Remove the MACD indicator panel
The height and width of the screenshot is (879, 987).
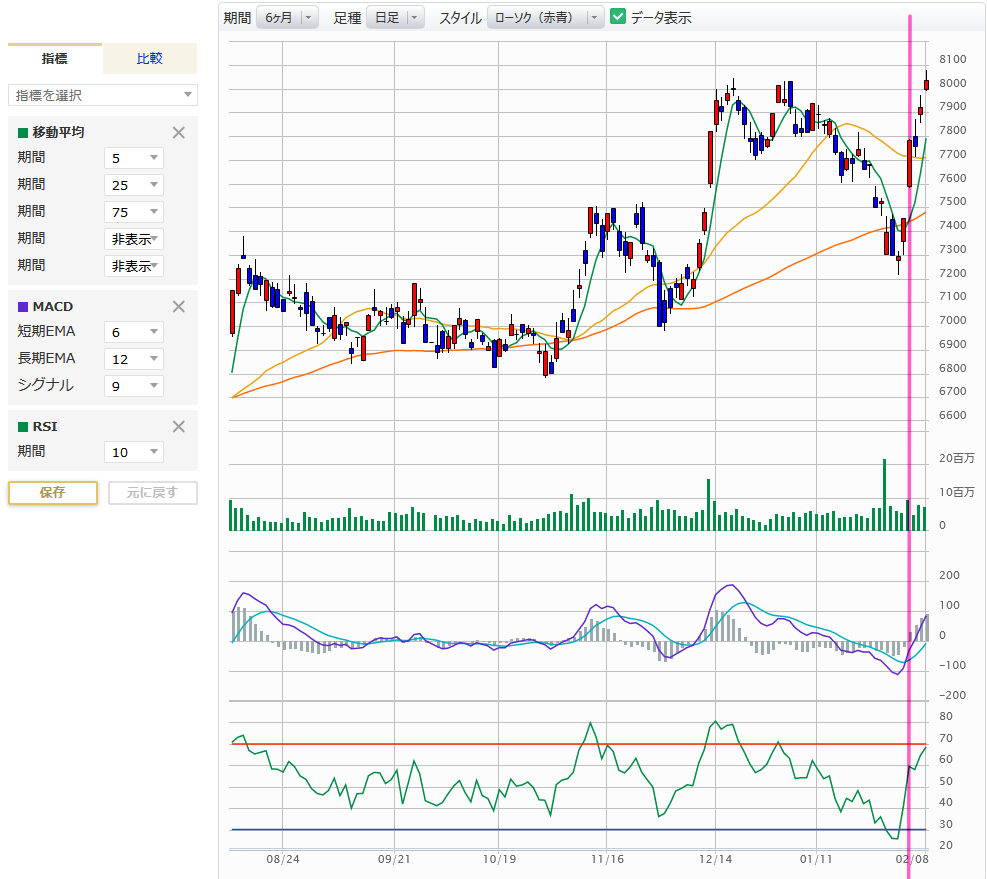[178, 307]
